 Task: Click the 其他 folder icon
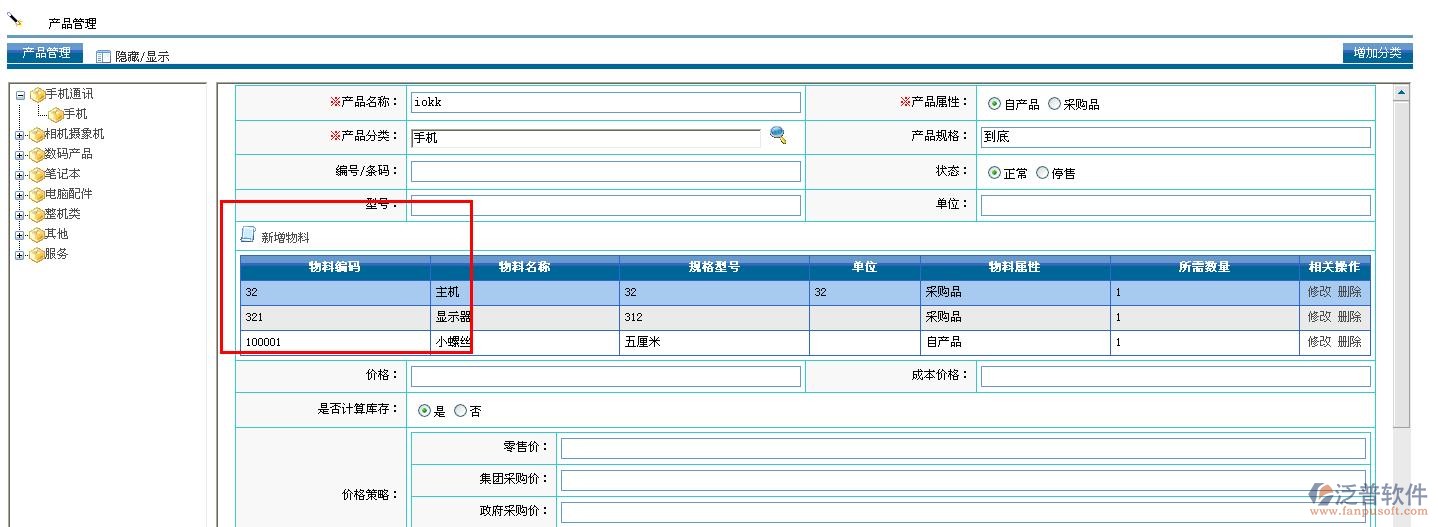37,234
